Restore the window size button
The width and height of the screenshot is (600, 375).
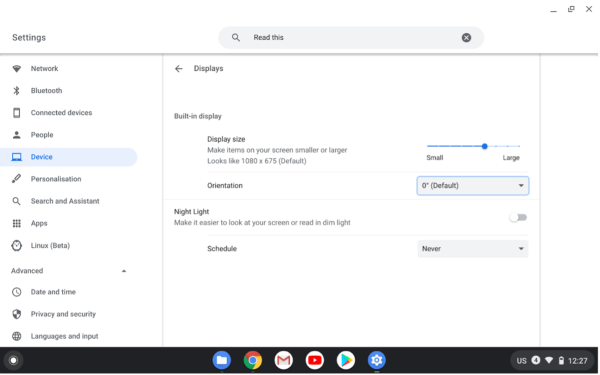[x=571, y=9]
